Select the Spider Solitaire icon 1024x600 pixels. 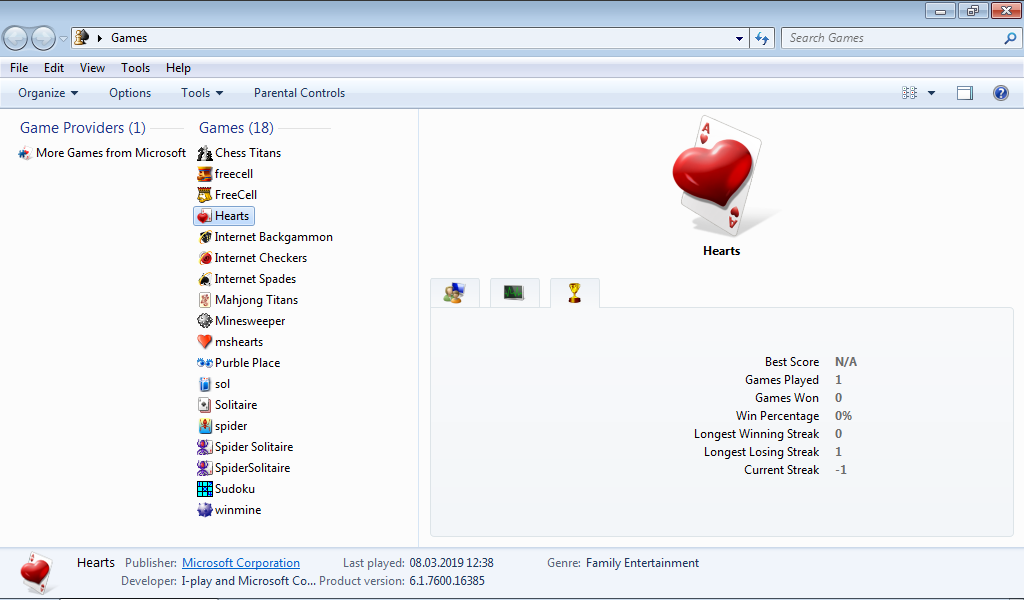point(205,447)
